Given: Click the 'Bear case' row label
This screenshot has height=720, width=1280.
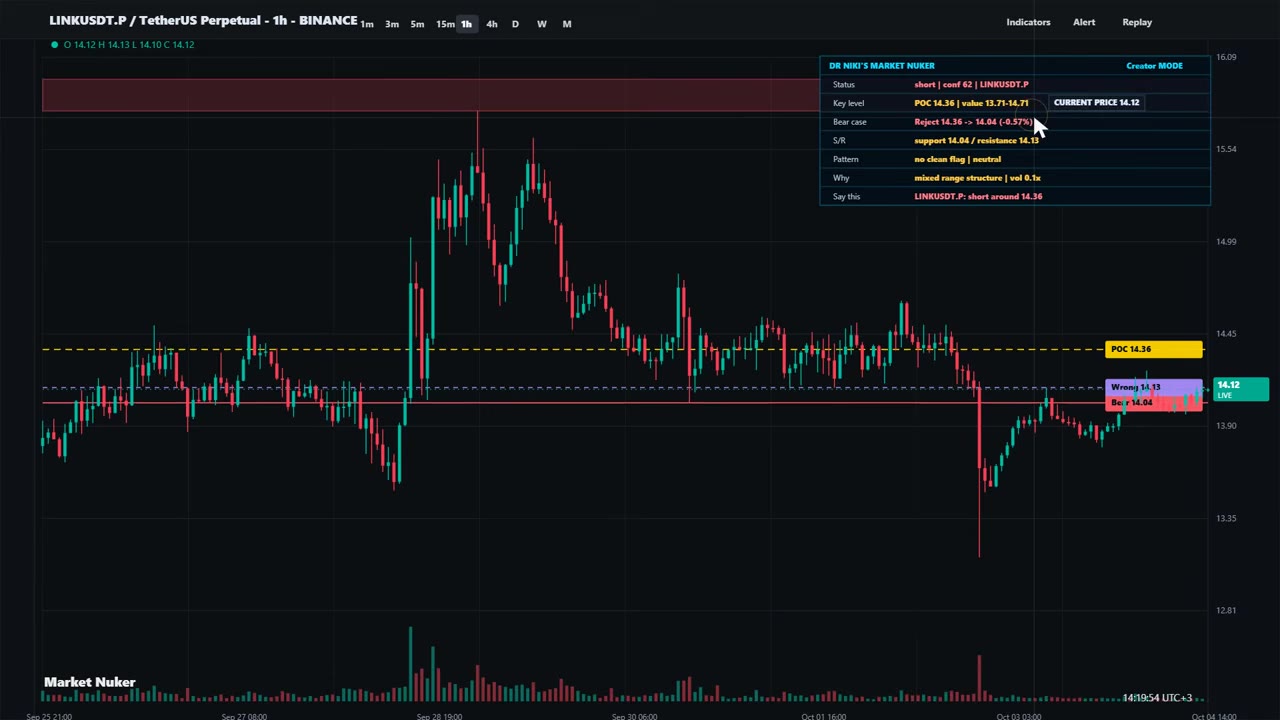Looking at the screenshot, I should coord(849,122).
